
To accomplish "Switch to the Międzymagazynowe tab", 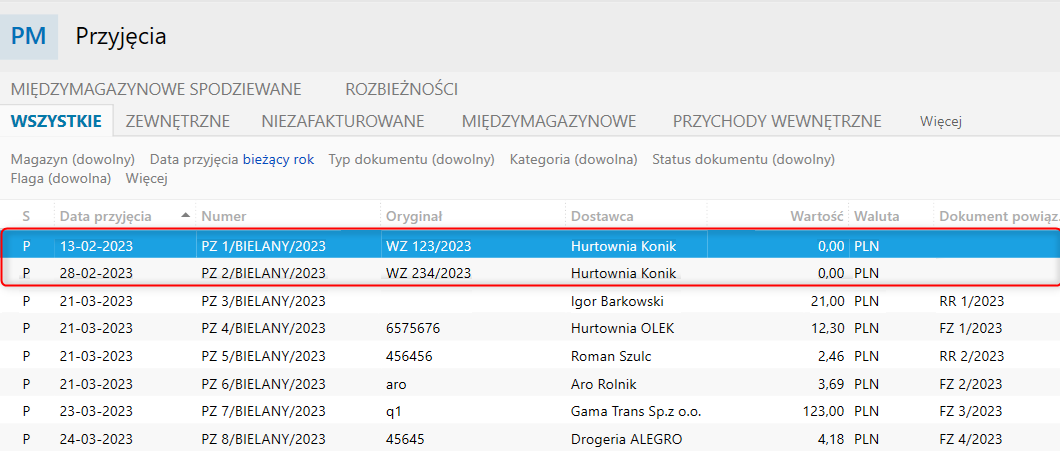I will pyautogui.click(x=549, y=122).
